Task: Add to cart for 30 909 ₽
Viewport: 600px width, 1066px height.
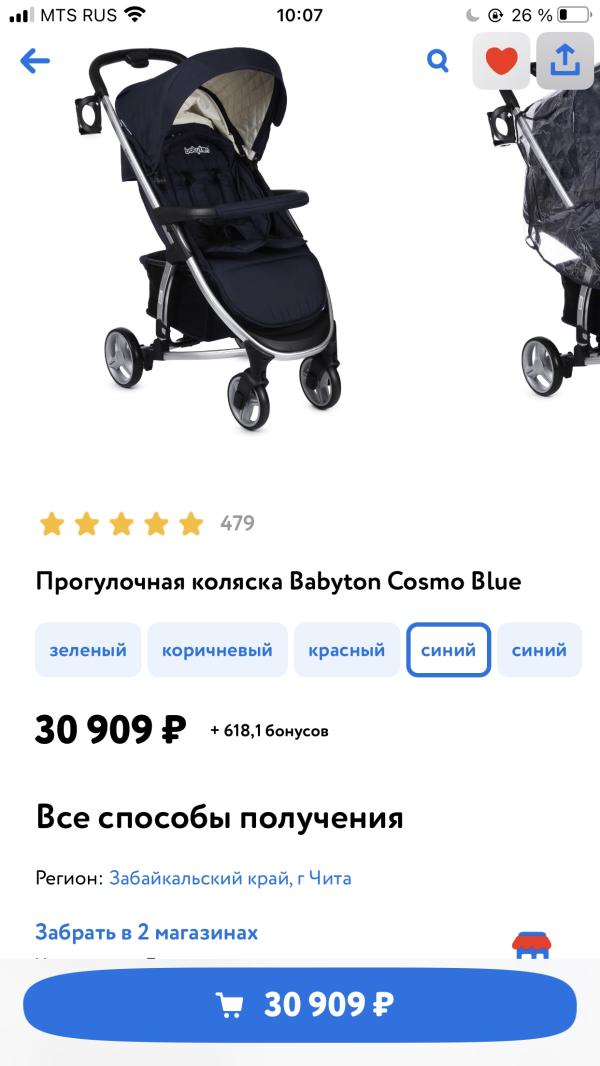Action: click(x=300, y=1004)
